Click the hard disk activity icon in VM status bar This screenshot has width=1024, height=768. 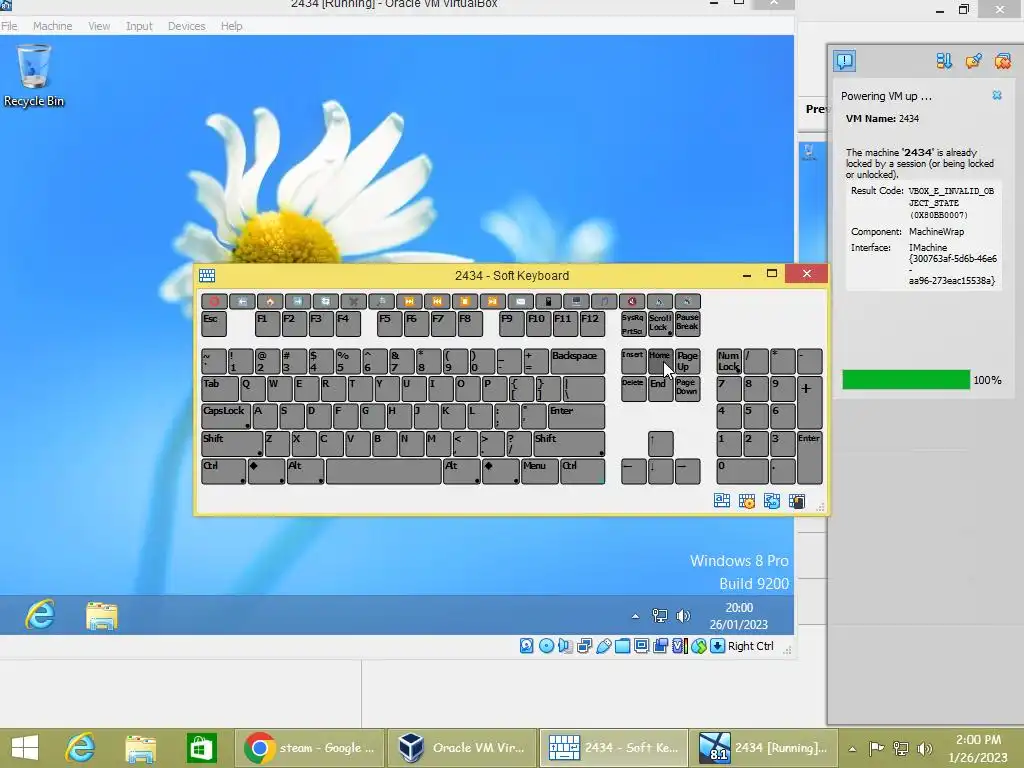click(526, 646)
